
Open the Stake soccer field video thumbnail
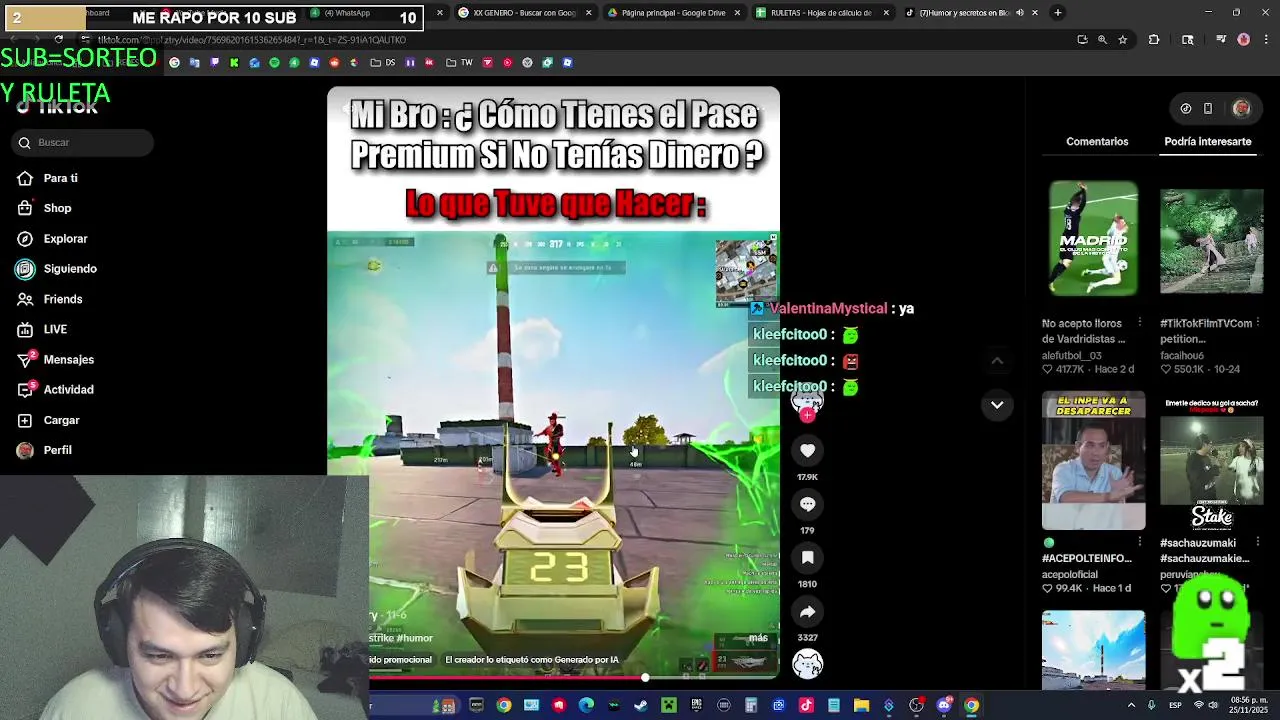pyautogui.click(x=1211, y=460)
